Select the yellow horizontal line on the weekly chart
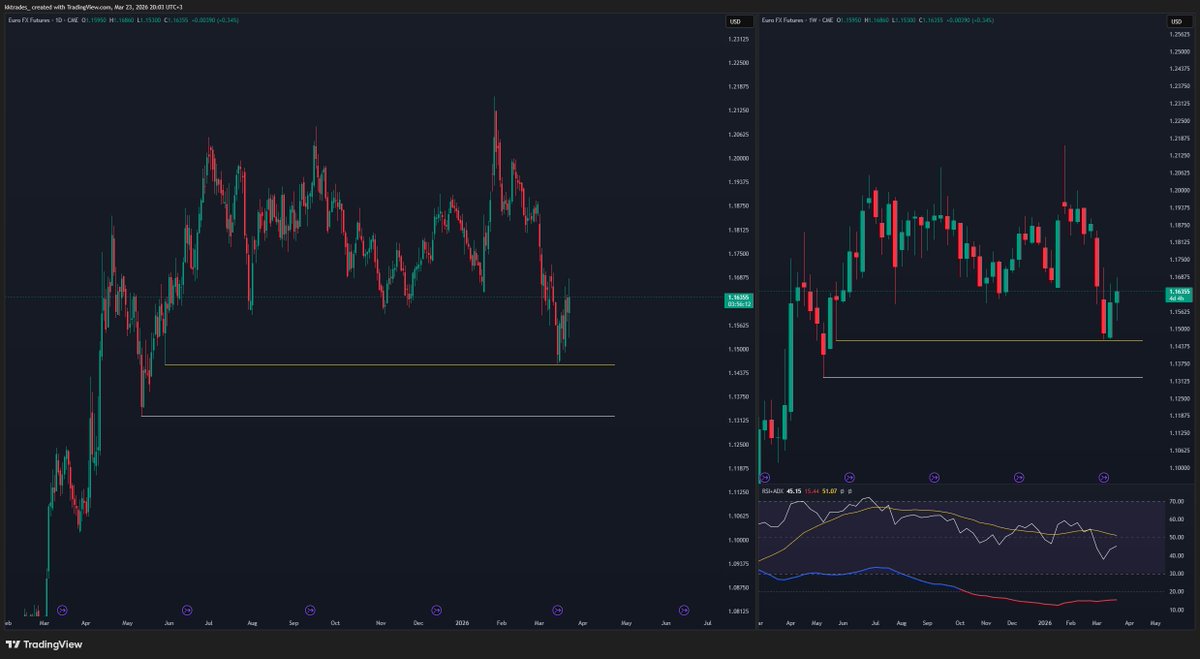Screen dimensions: 1200x659 click(988, 341)
